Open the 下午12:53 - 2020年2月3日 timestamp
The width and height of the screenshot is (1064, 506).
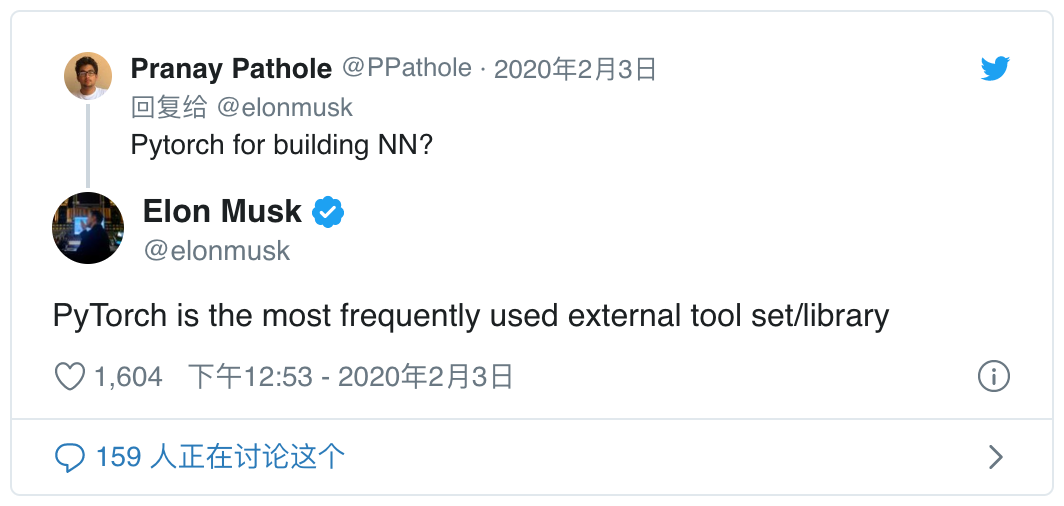coord(350,376)
